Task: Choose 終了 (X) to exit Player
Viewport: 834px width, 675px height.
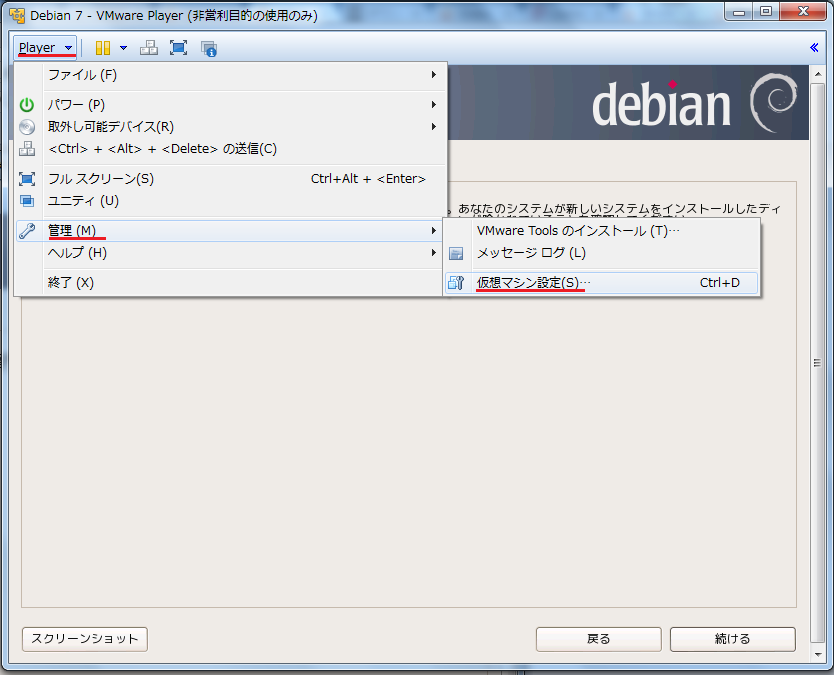Action: (71, 282)
